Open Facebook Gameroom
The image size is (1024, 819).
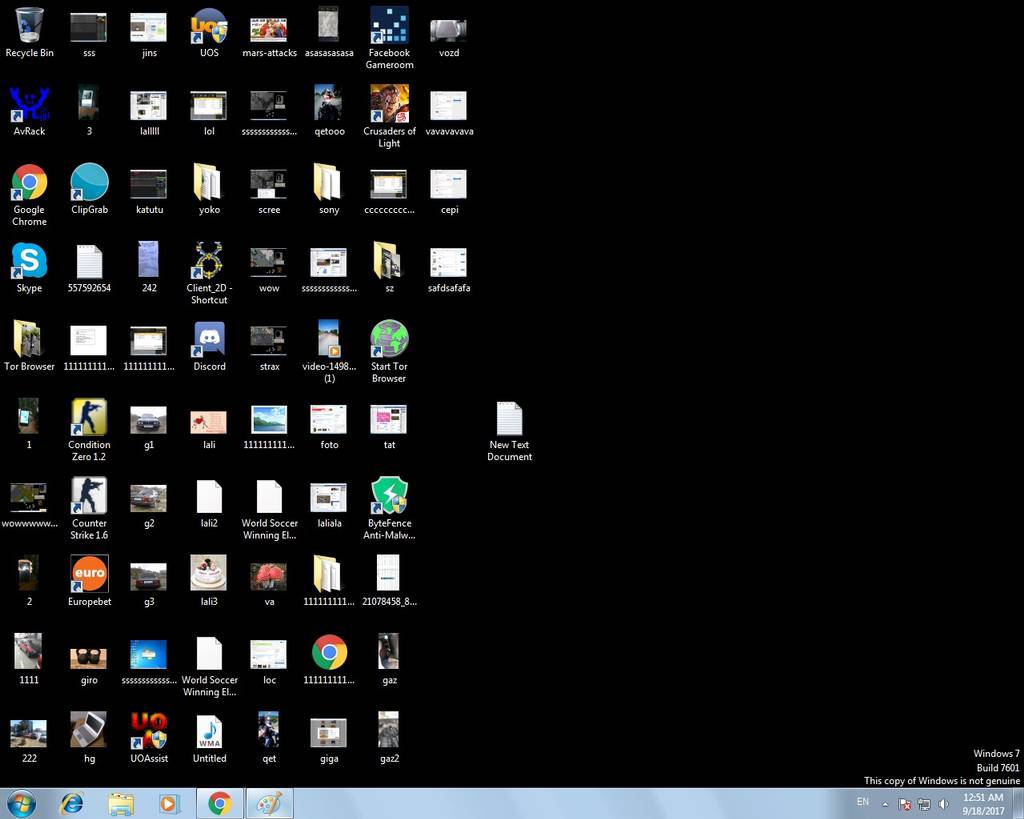[x=389, y=26]
